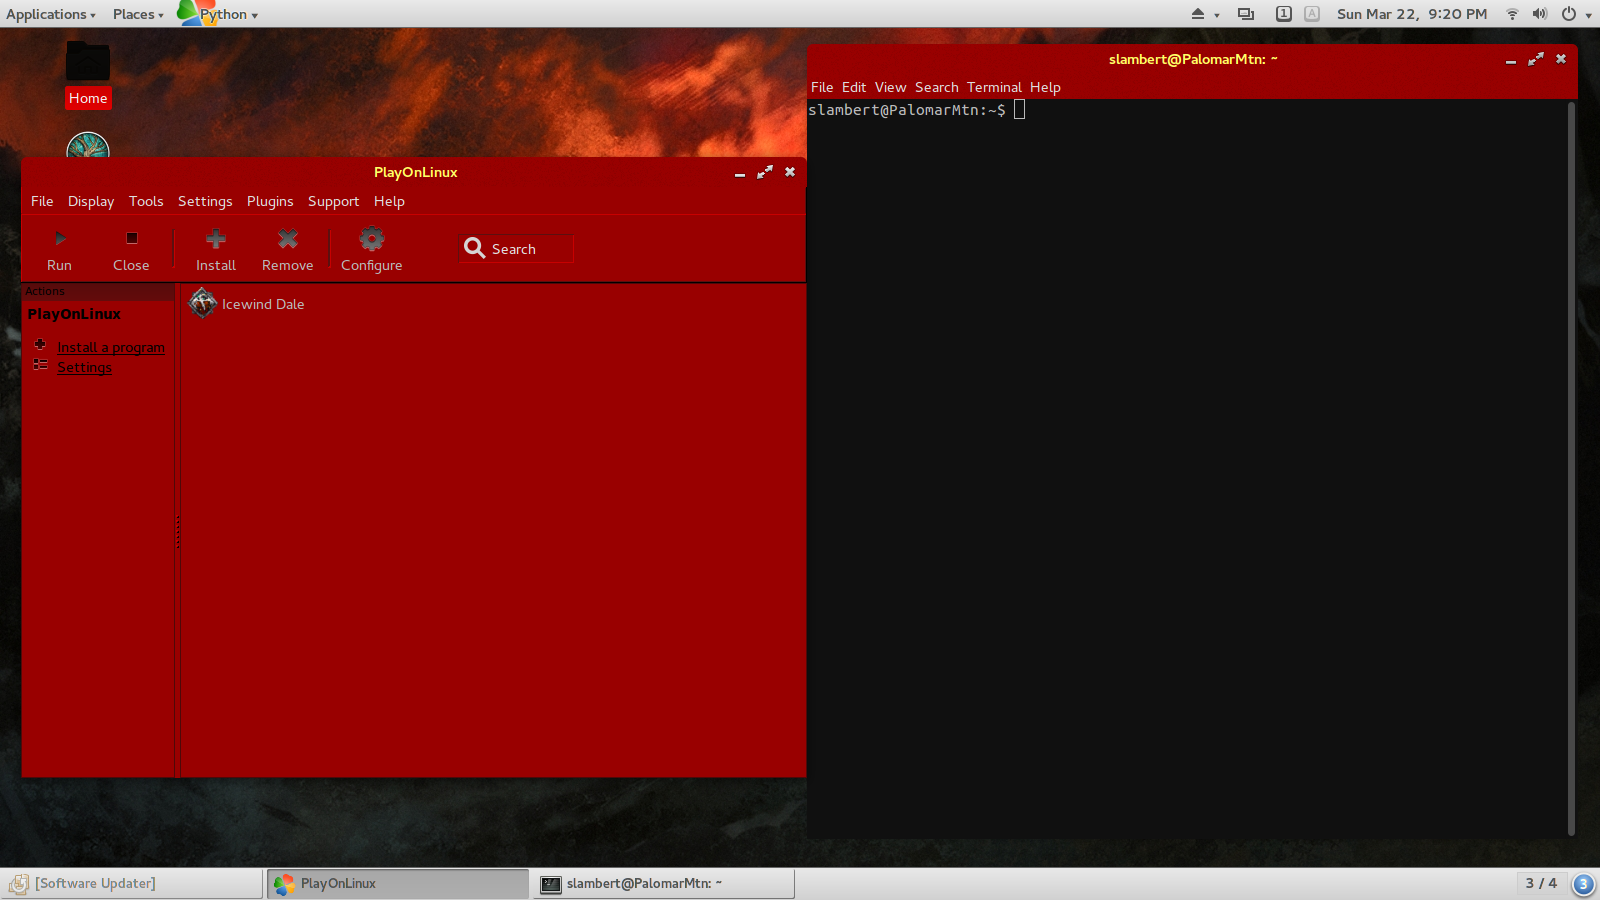Image resolution: width=1600 pixels, height=900 pixels.
Task: Click the terminal window vertical scrollbar
Action: (x=1571, y=468)
